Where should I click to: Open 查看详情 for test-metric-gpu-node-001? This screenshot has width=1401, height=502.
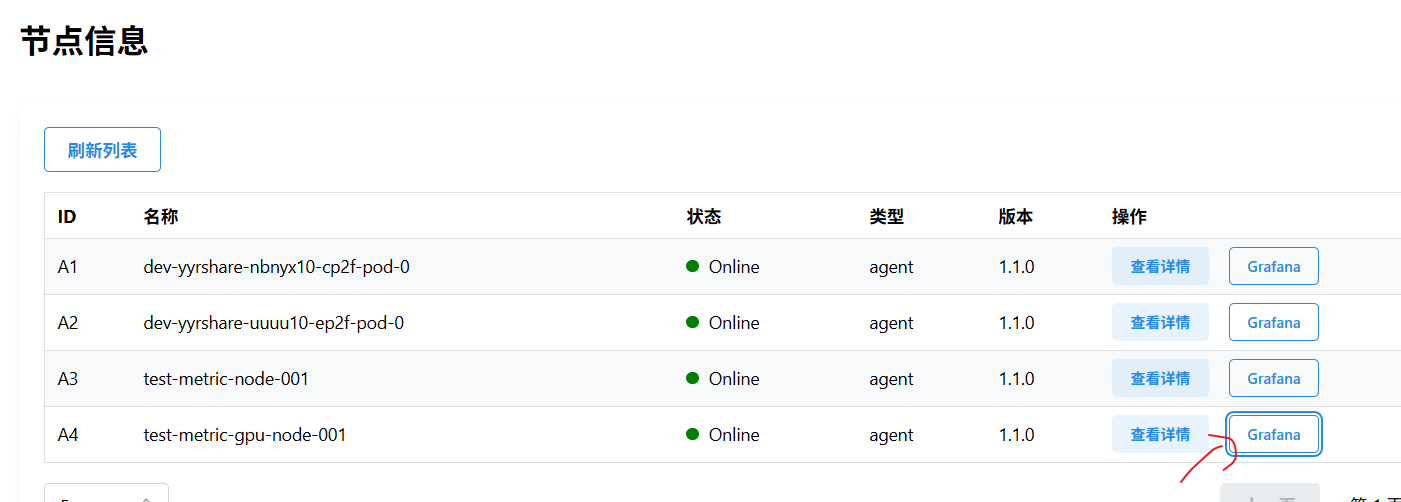click(x=1160, y=435)
